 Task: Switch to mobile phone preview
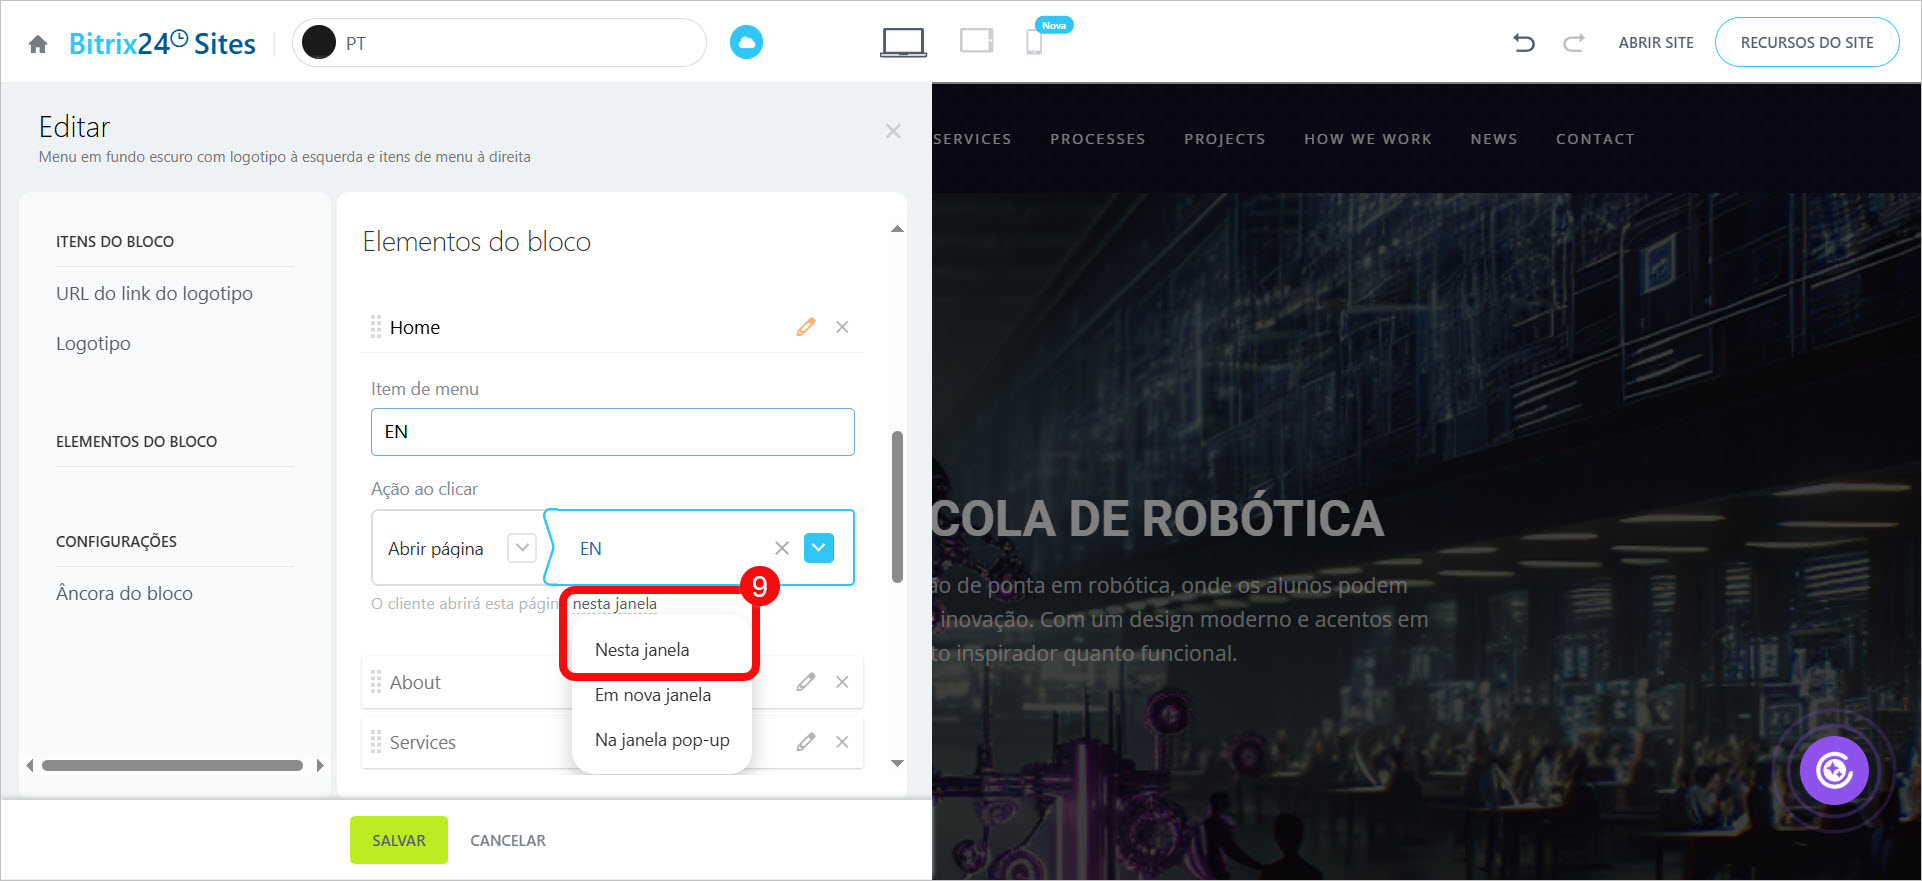1034,42
